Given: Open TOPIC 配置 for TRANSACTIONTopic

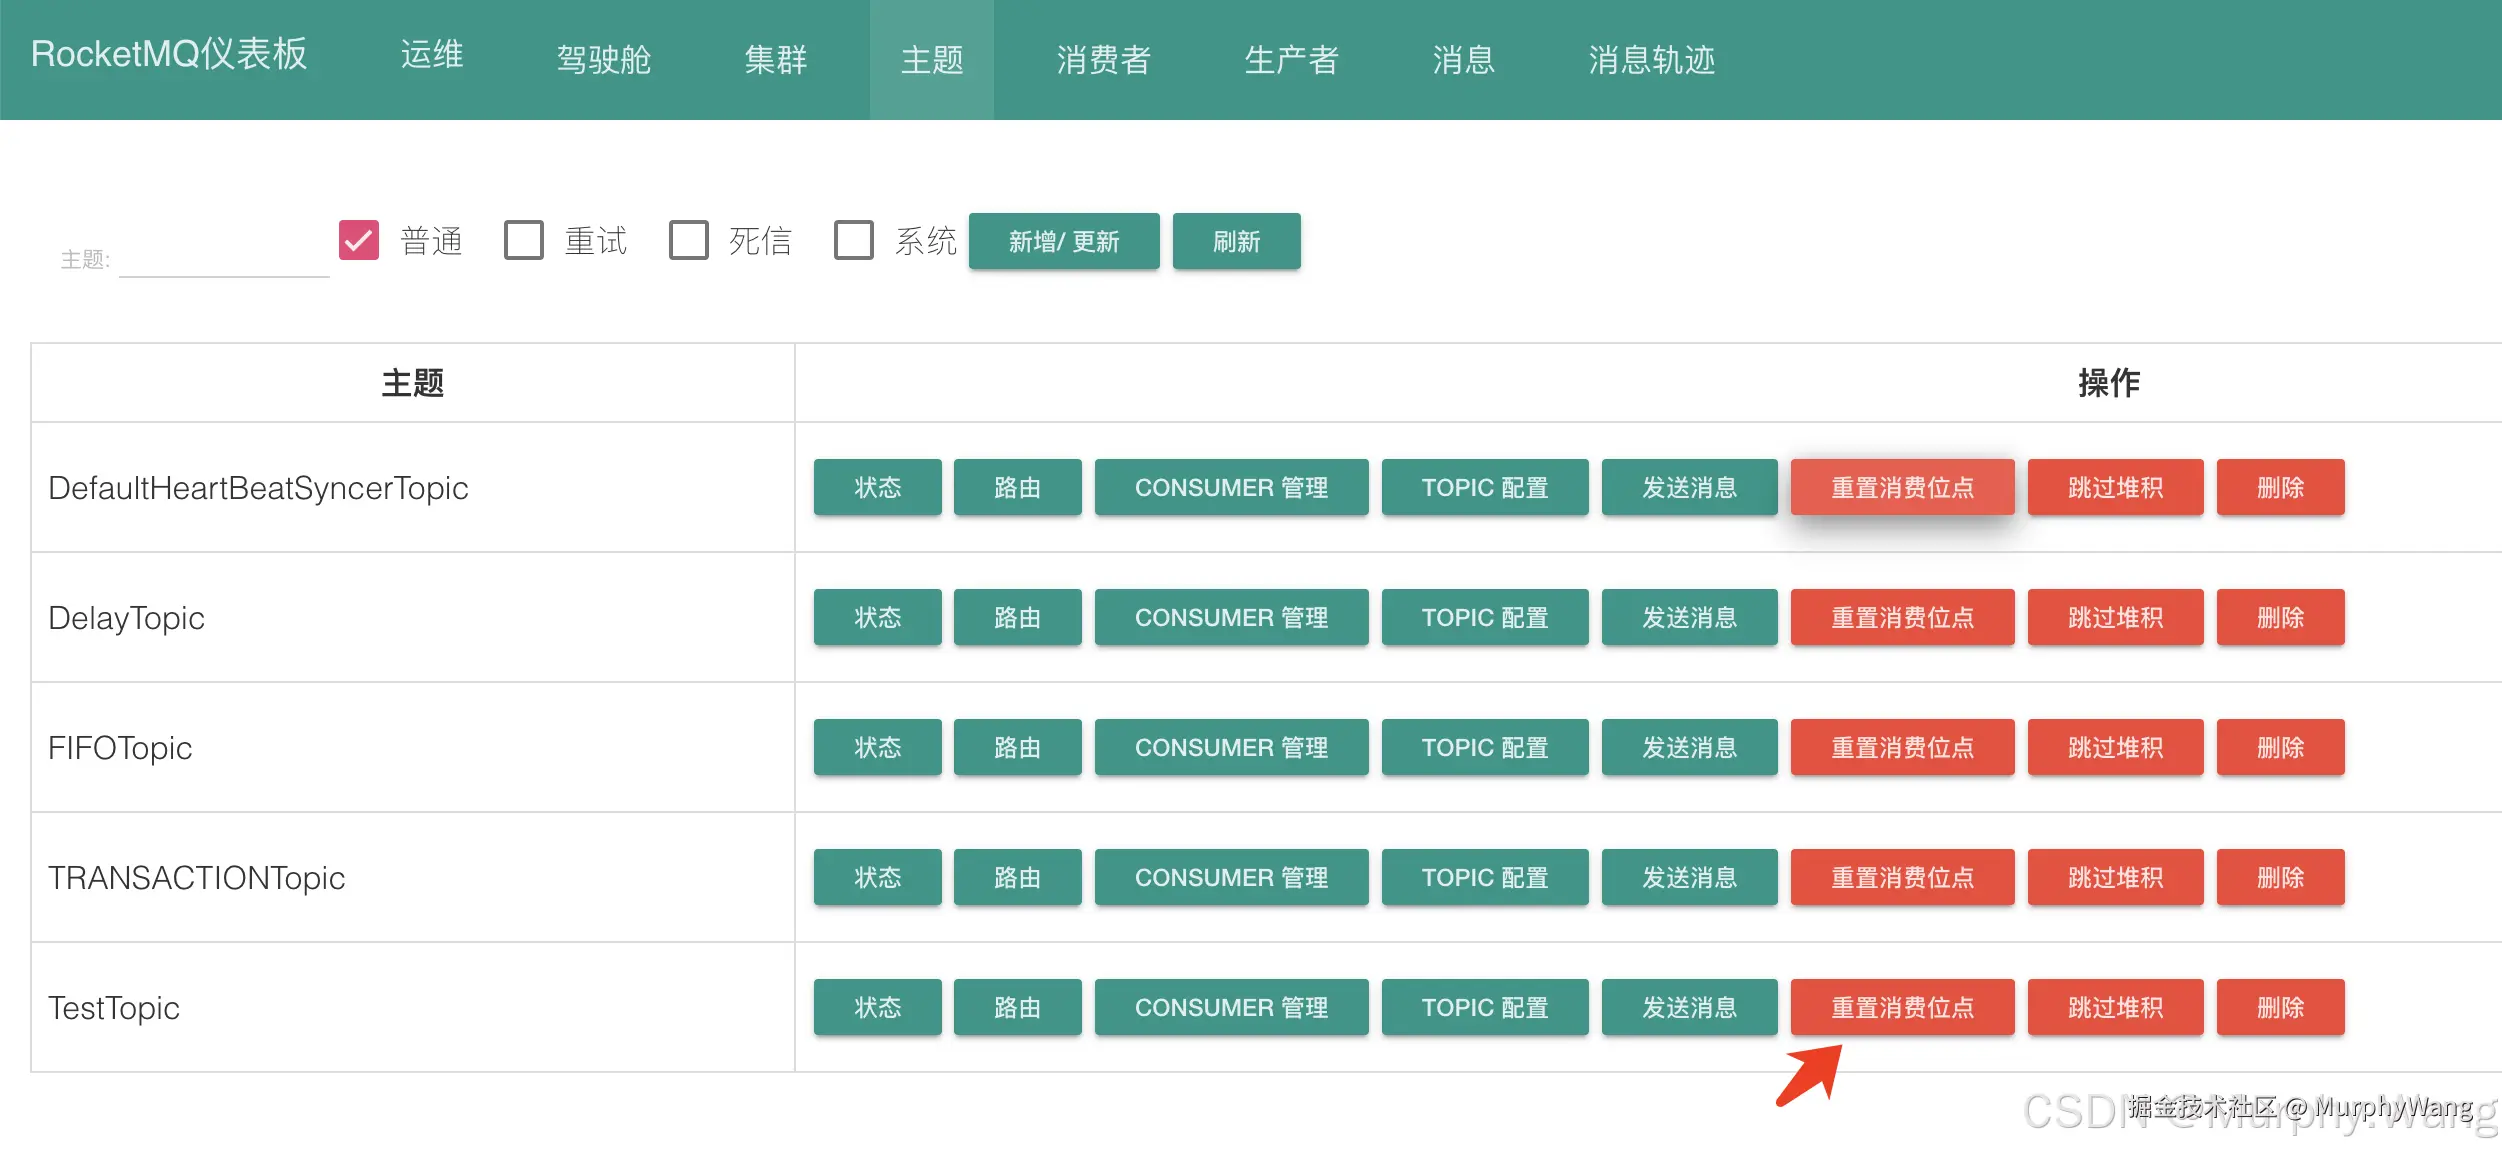Looking at the screenshot, I should tap(1484, 877).
